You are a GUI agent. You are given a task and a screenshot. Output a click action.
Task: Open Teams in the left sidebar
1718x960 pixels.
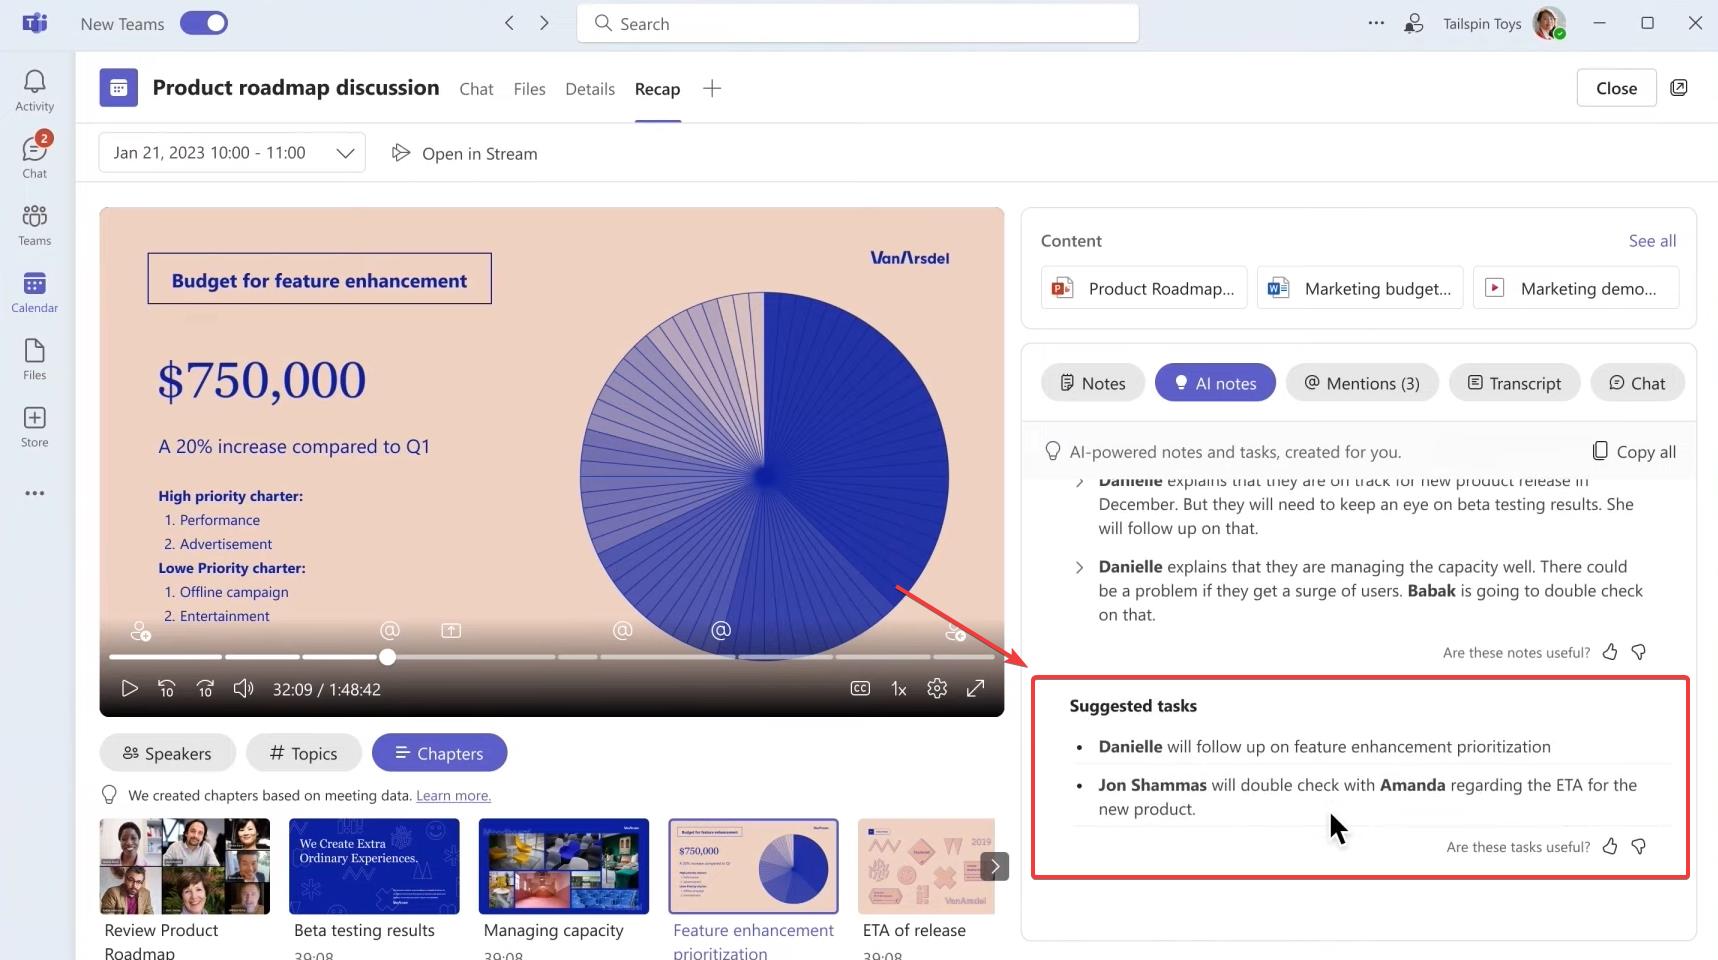pyautogui.click(x=35, y=224)
